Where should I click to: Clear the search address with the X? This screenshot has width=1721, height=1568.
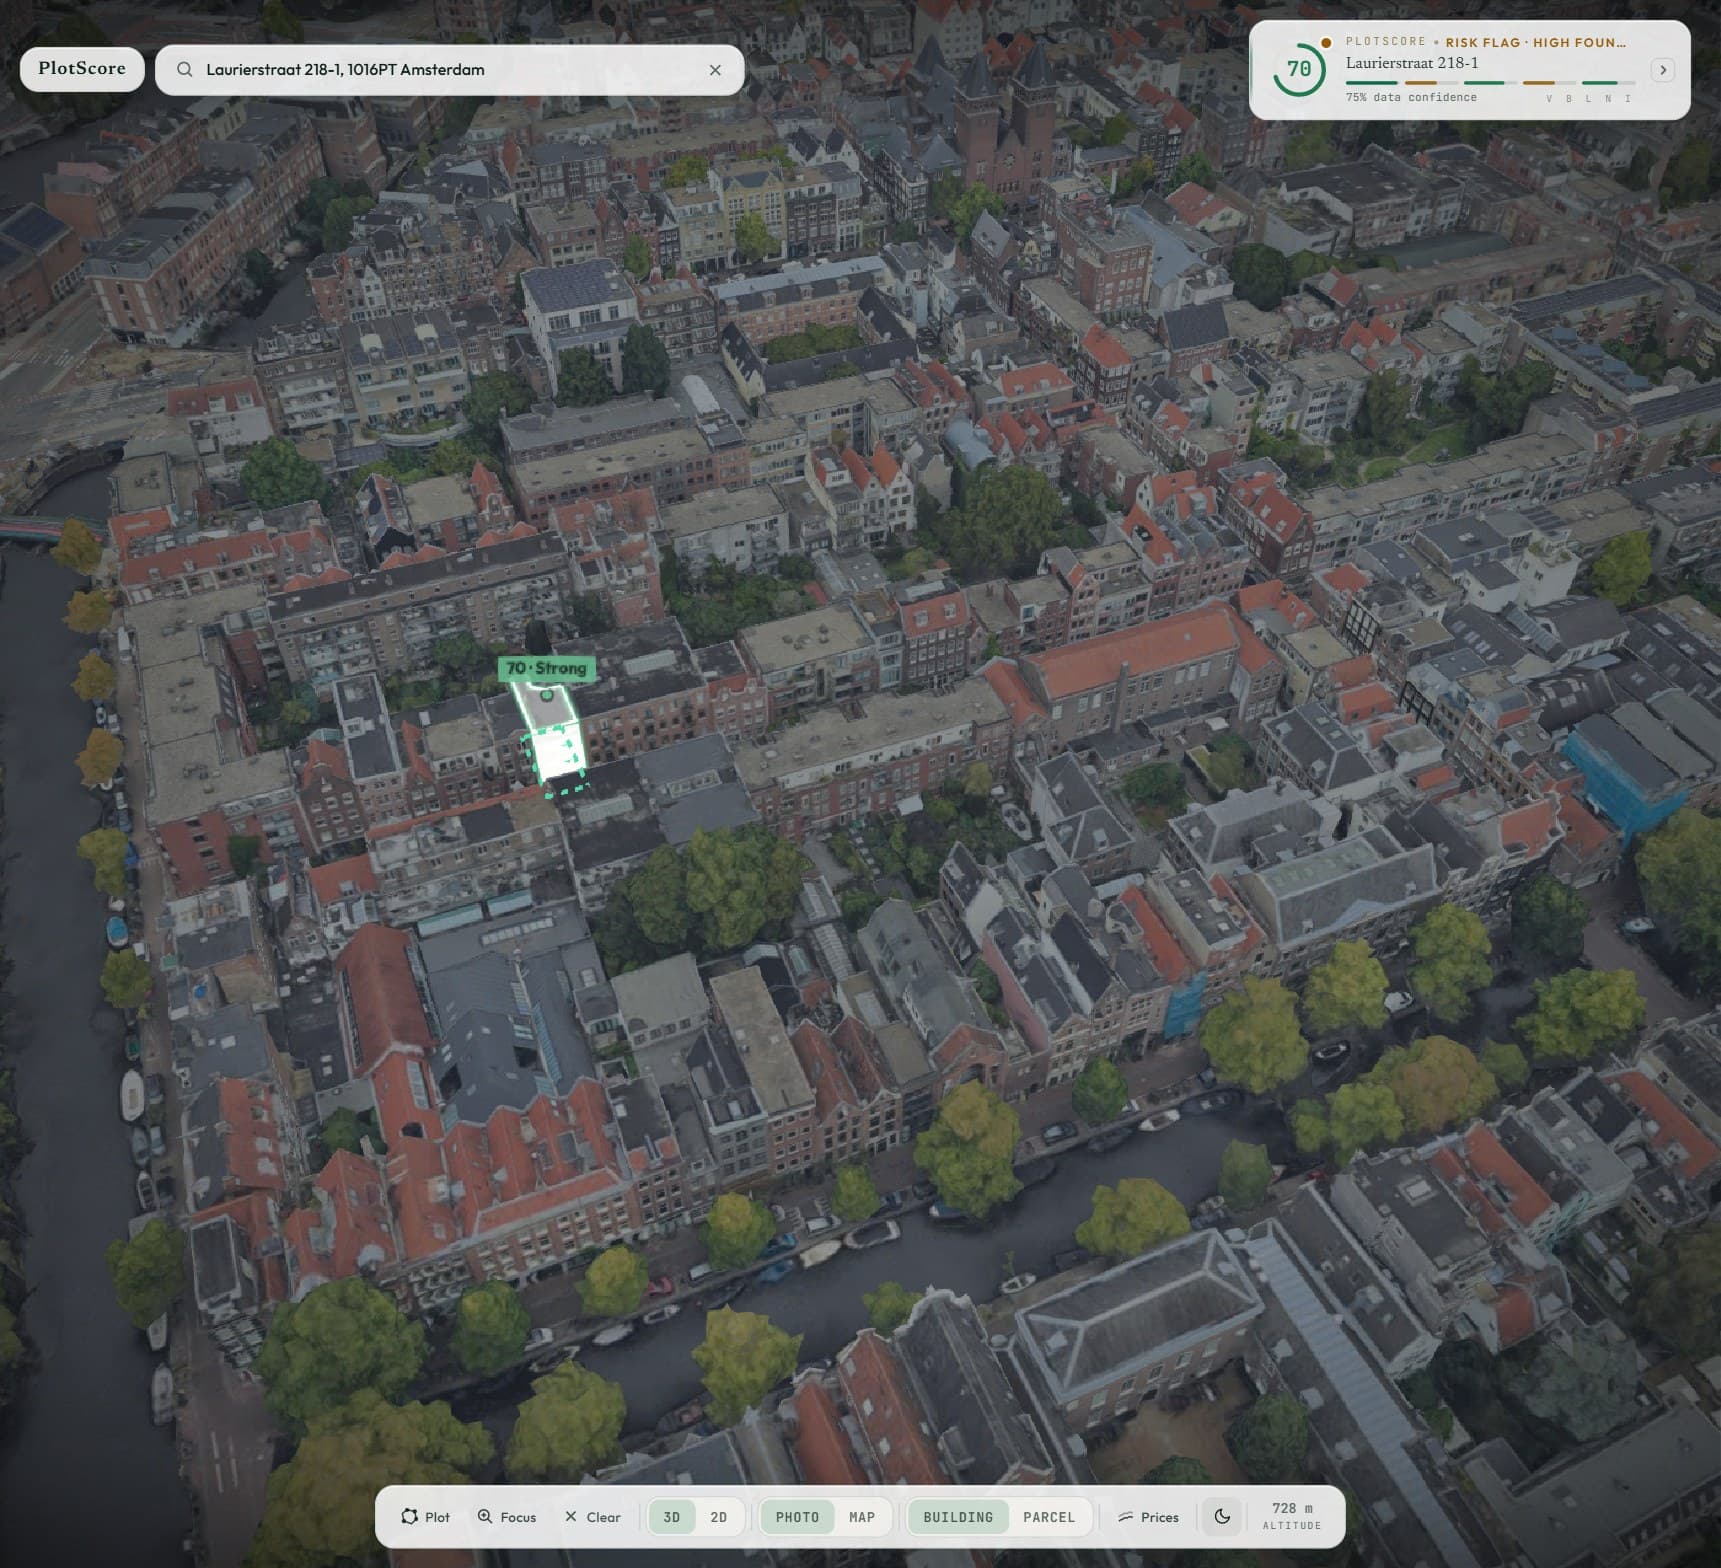[x=715, y=70]
